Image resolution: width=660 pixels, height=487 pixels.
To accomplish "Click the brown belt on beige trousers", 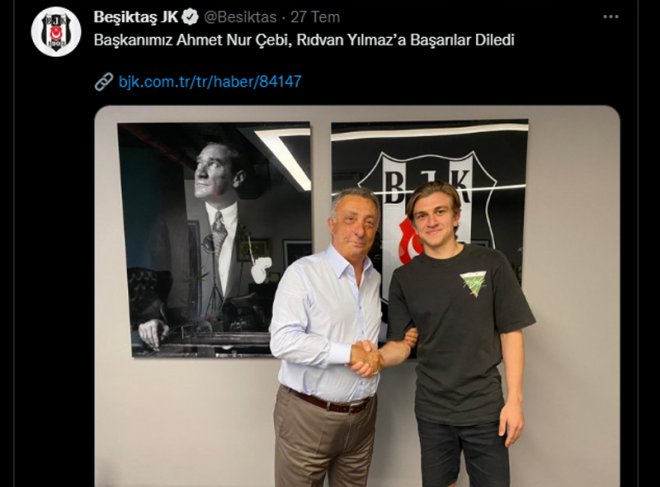I will [x=328, y=401].
